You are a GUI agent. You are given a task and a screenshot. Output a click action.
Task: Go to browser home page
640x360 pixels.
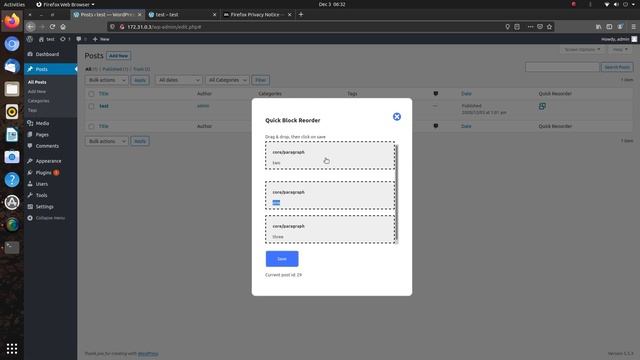[x=63, y=27]
